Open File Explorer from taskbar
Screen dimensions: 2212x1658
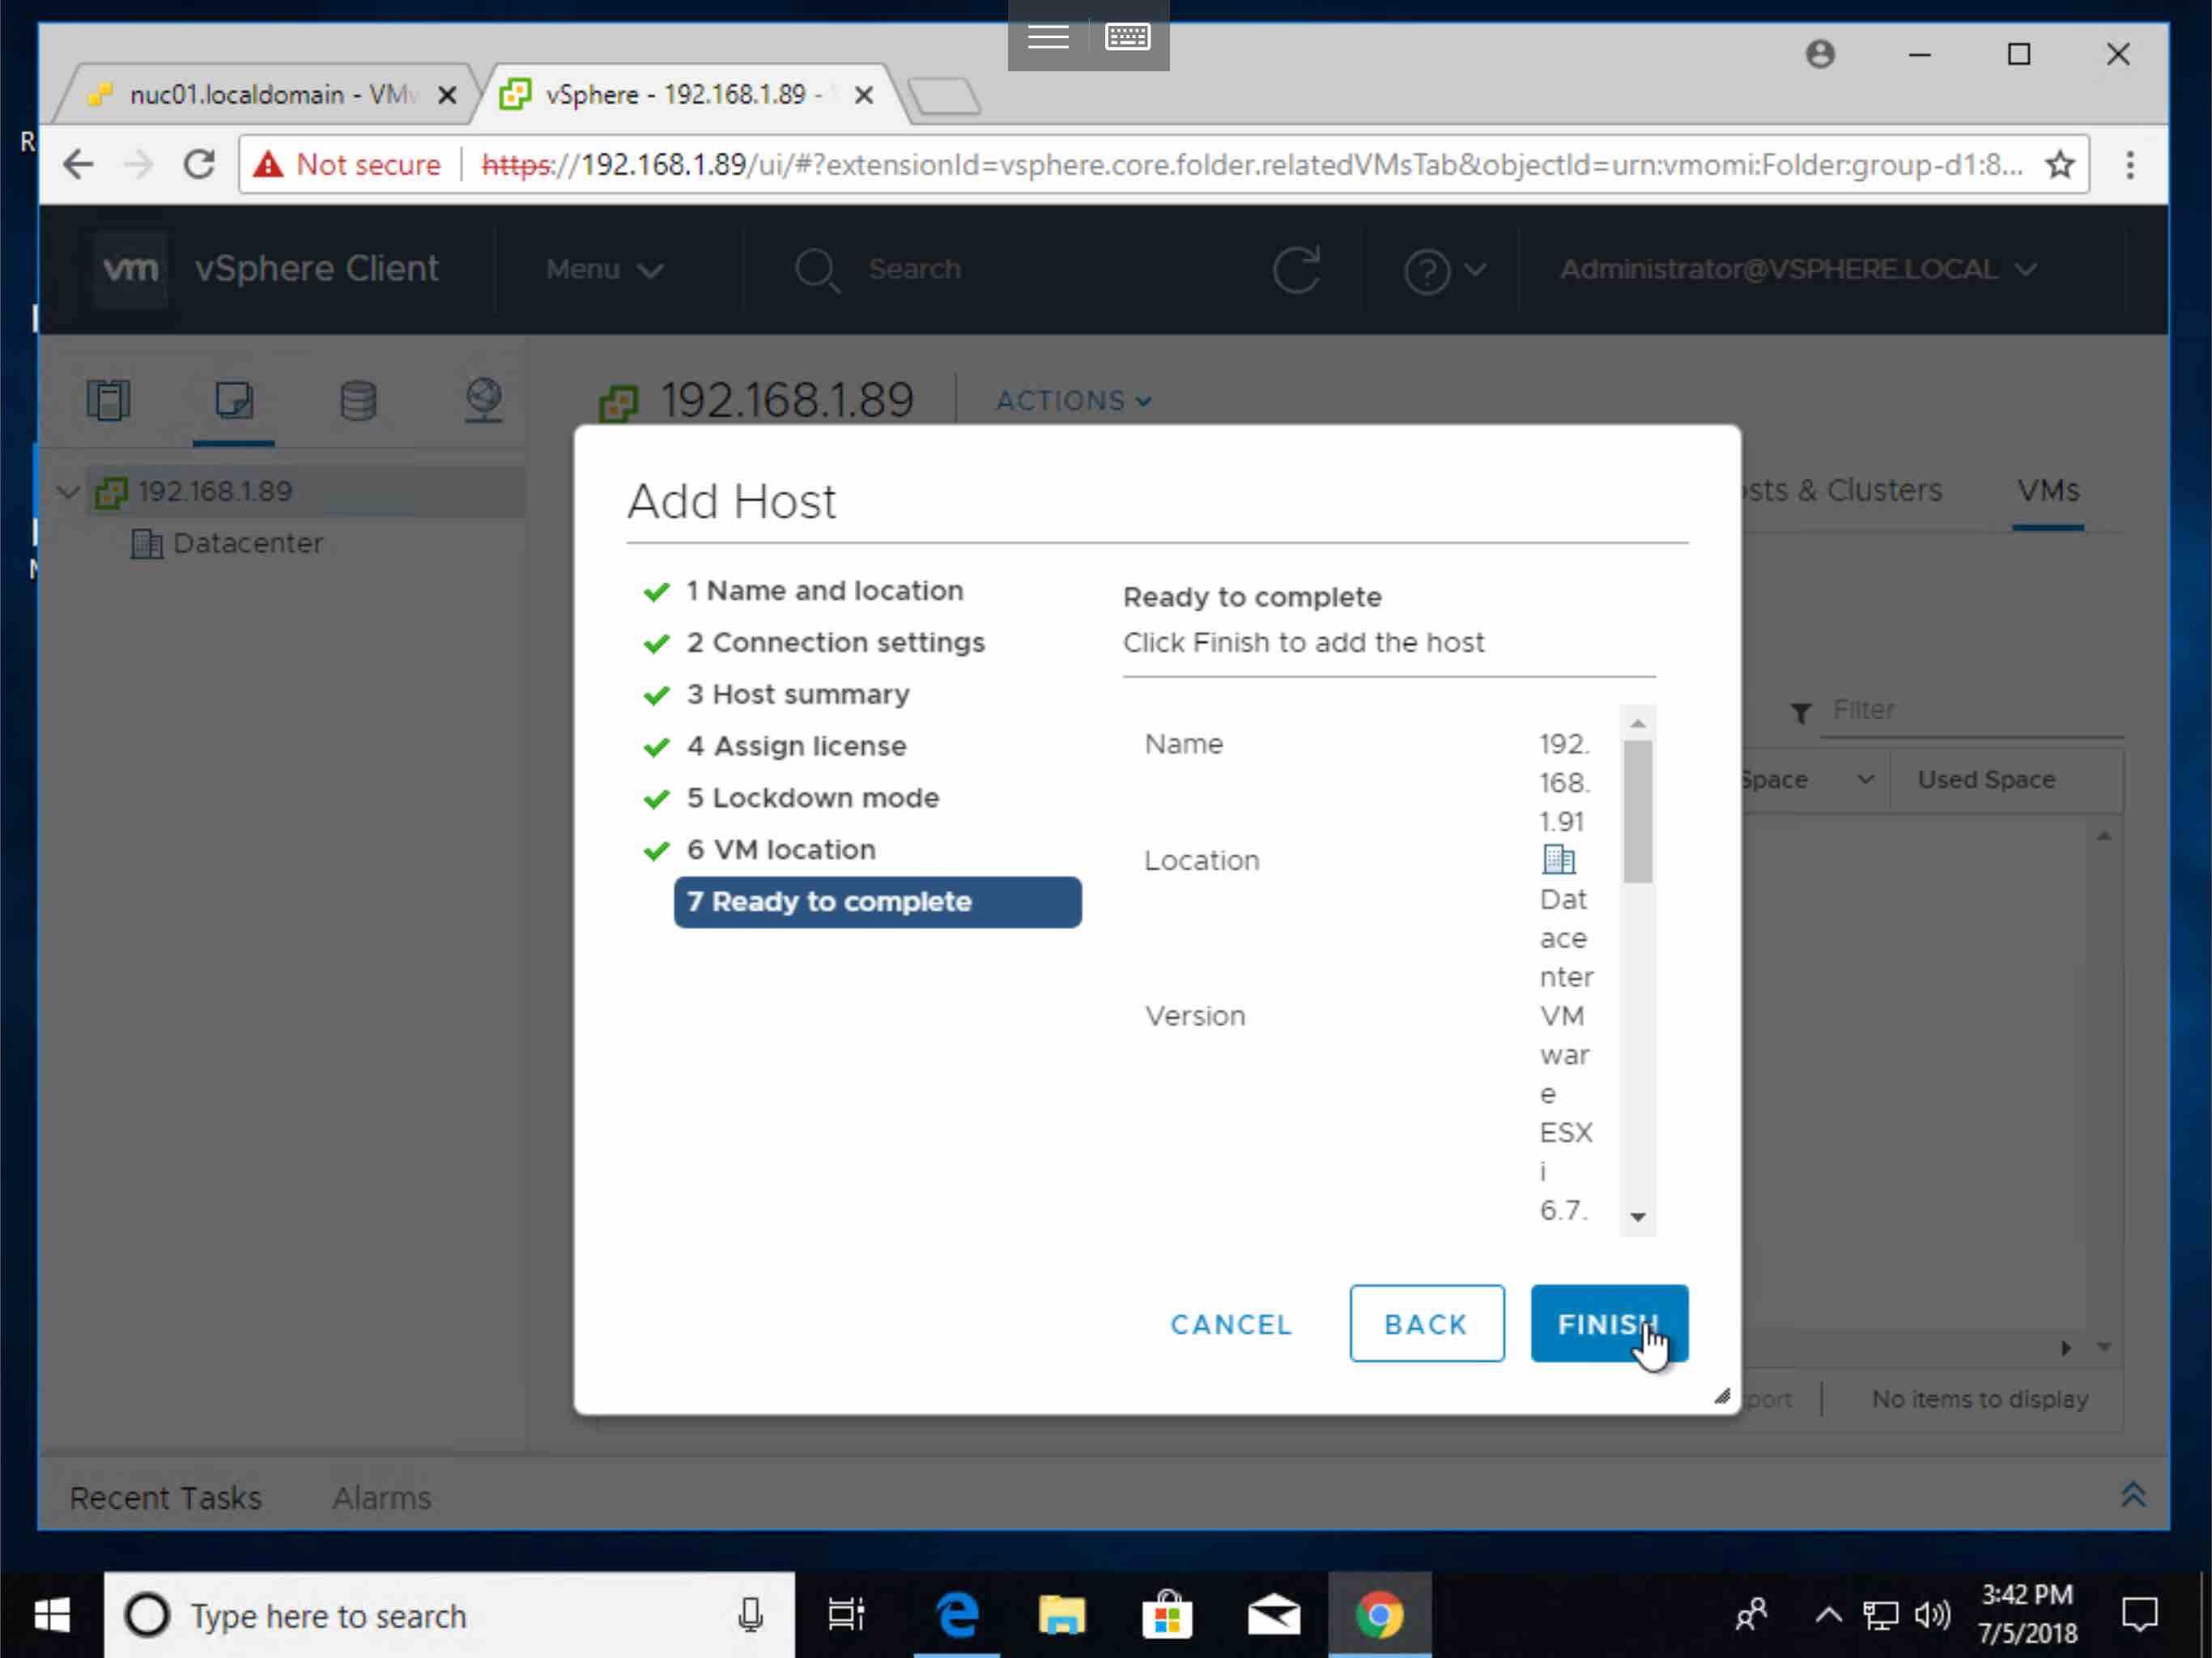tap(1061, 1616)
